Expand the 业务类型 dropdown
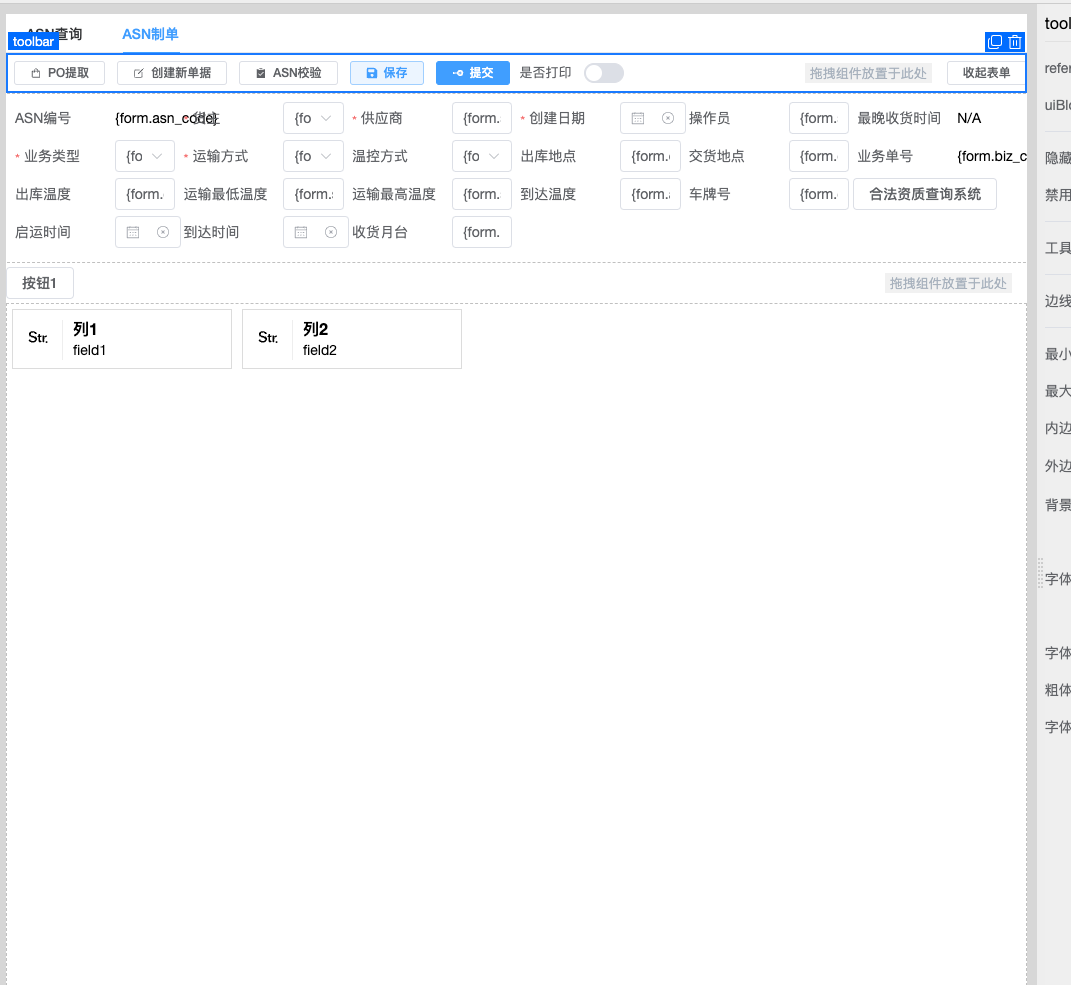The height and width of the screenshot is (985, 1071). [x=145, y=156]
